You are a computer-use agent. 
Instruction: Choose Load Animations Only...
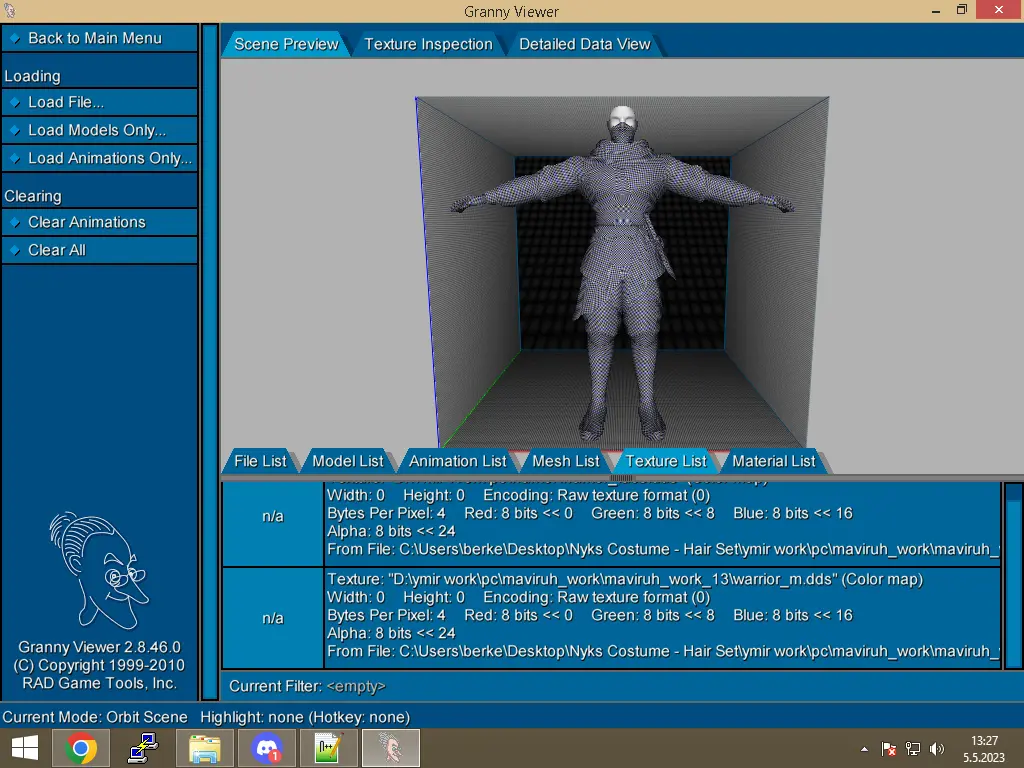(x=99, y=158)
